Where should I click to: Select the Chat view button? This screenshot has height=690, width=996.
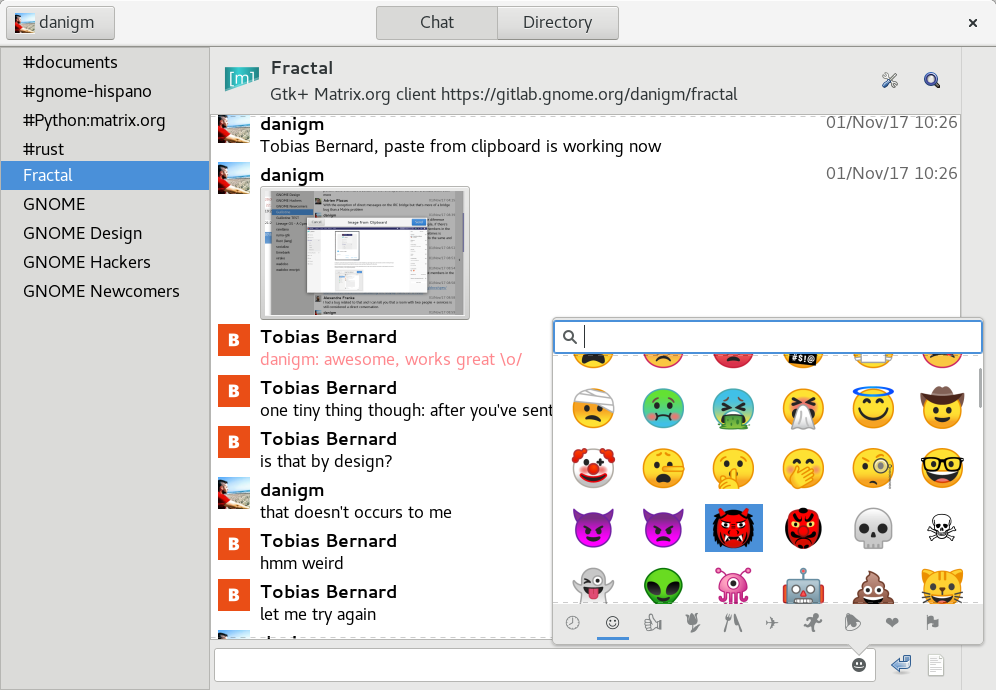(437, 22)
